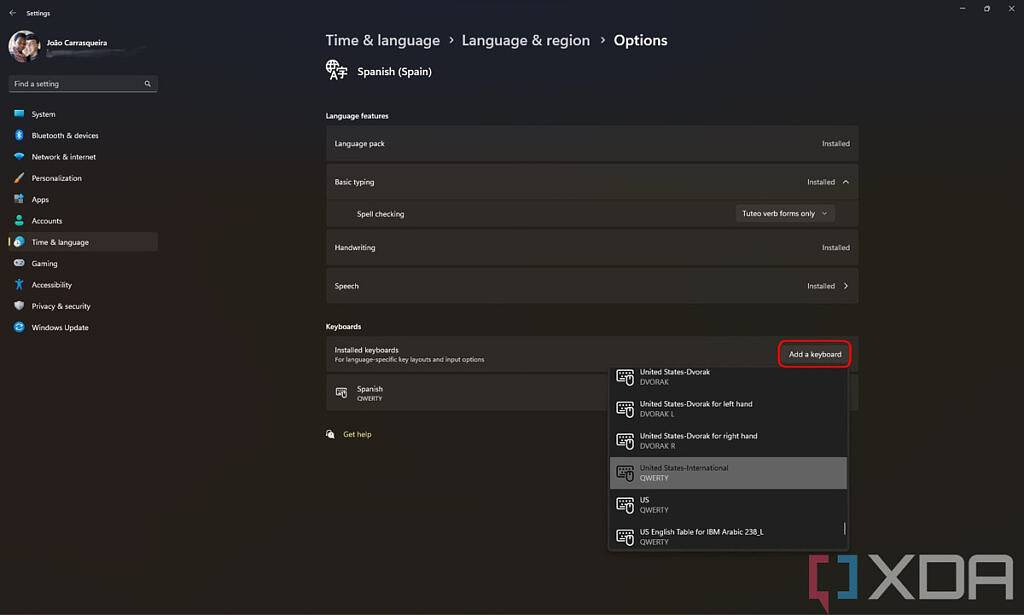
Task: Select the Time & language clock icon
Action: pyautogui.click(x=19, y=242)
